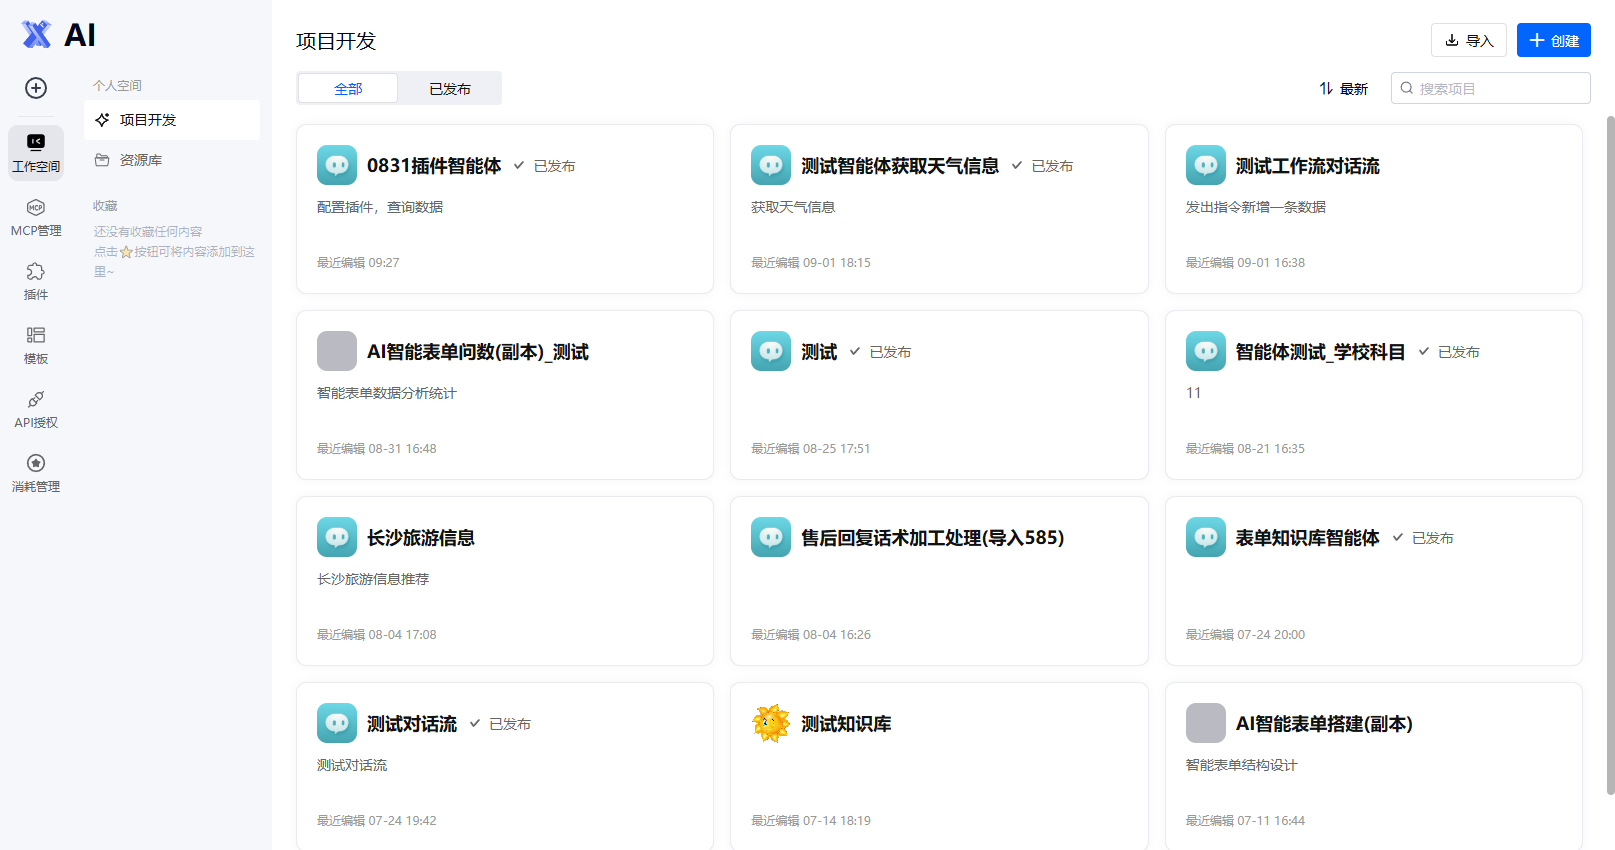Focus the 搜索项目 search field

1490,88
